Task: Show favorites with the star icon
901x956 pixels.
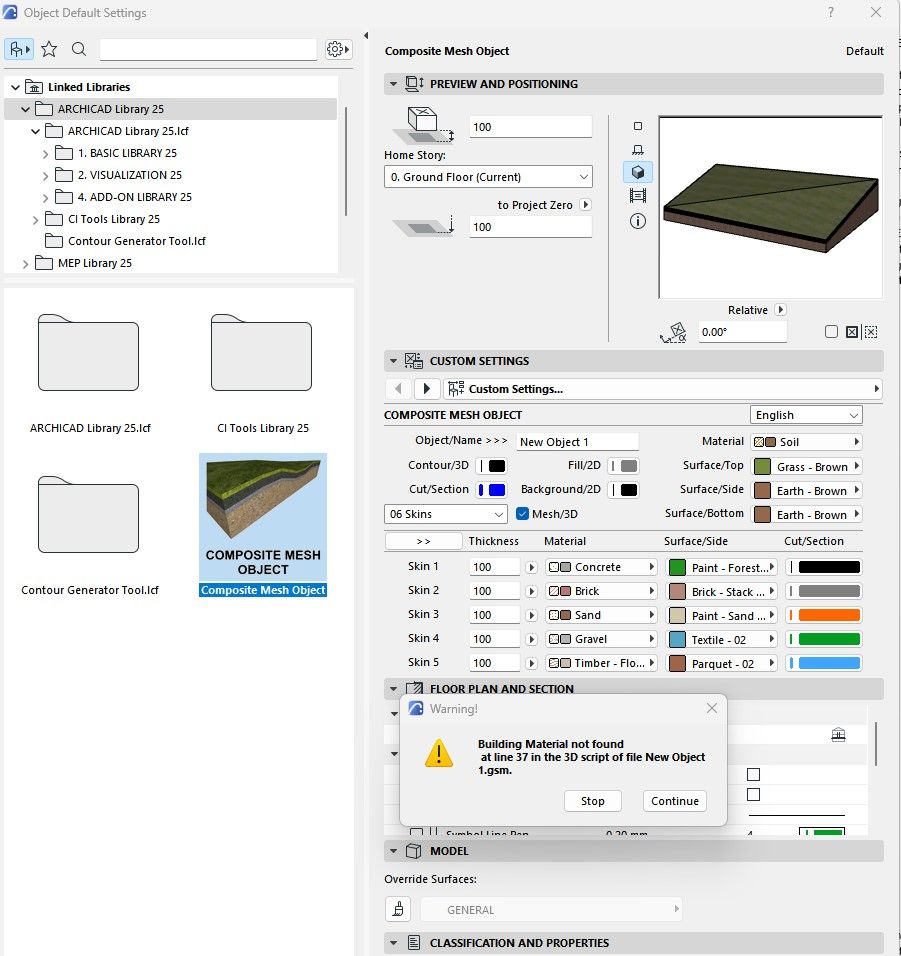Action: coord(49,49)
